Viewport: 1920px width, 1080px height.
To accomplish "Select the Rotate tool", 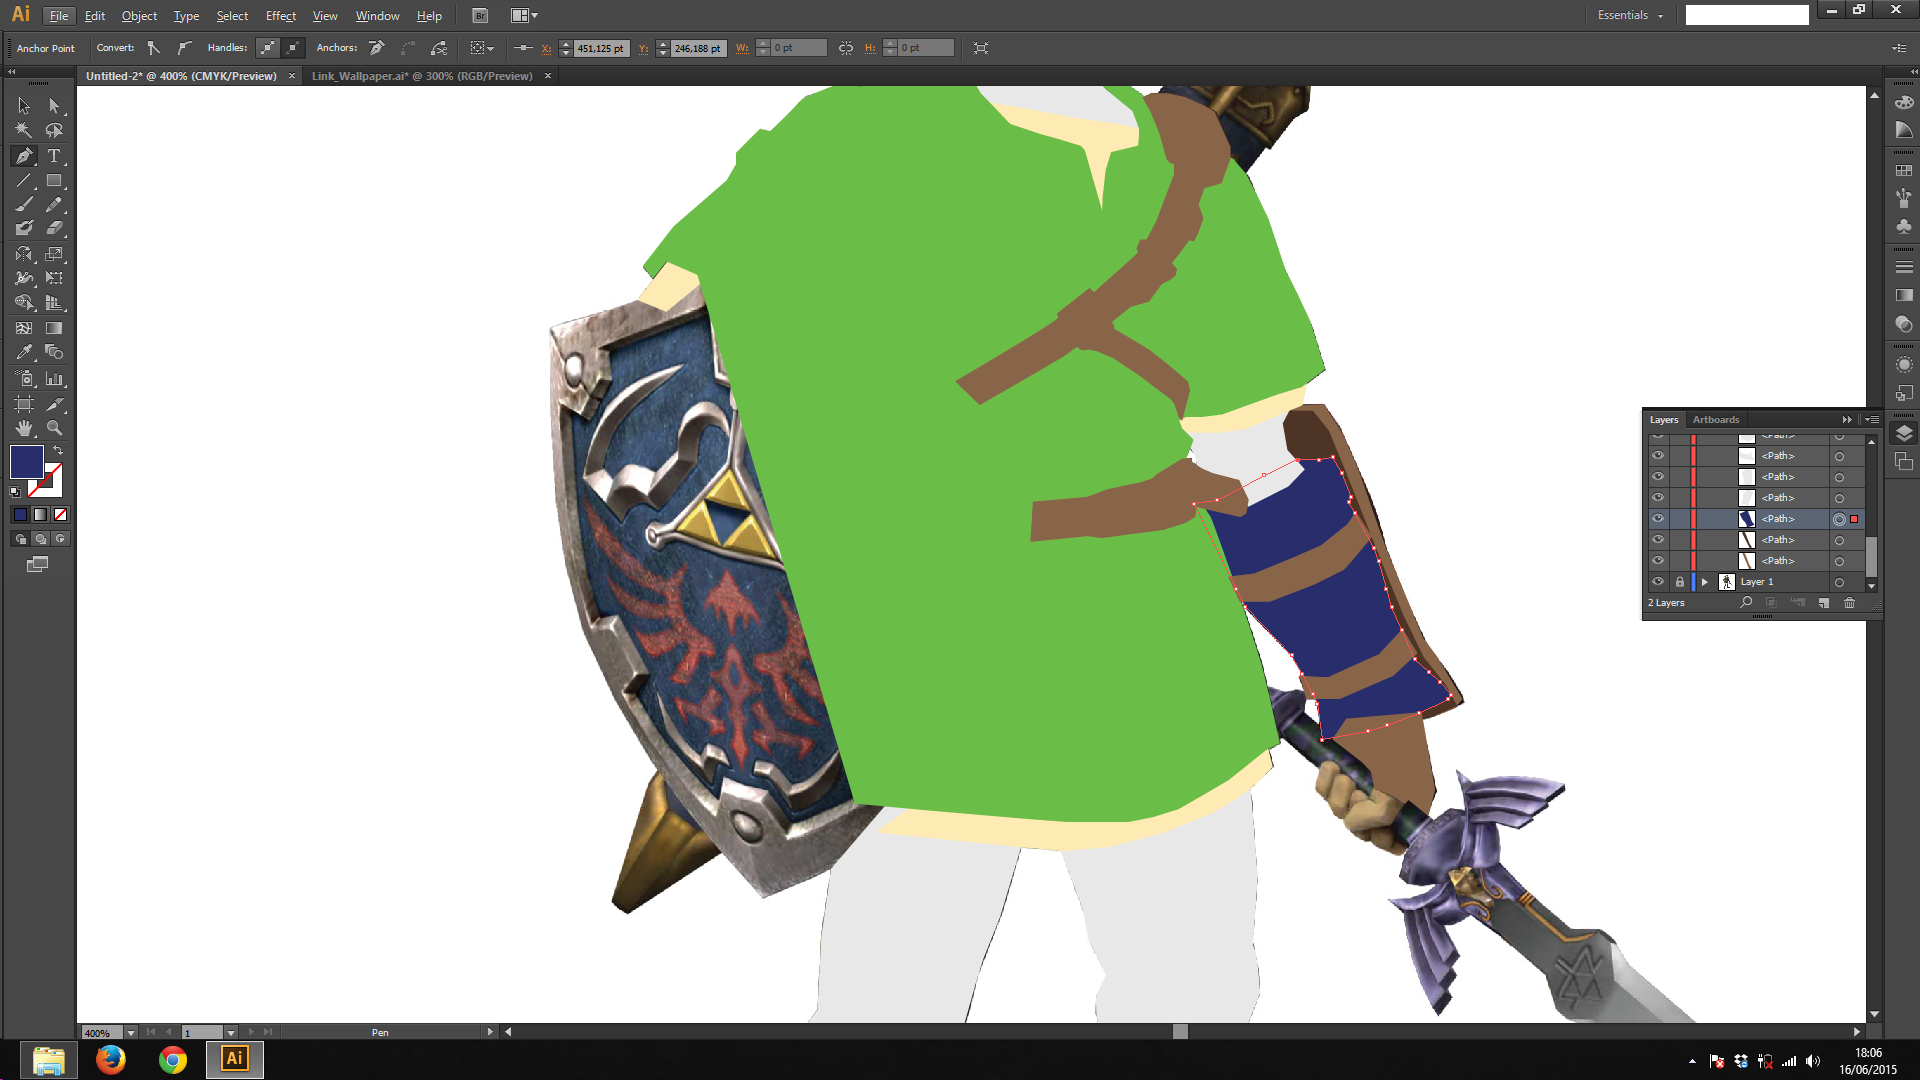I will pos(24,254).
